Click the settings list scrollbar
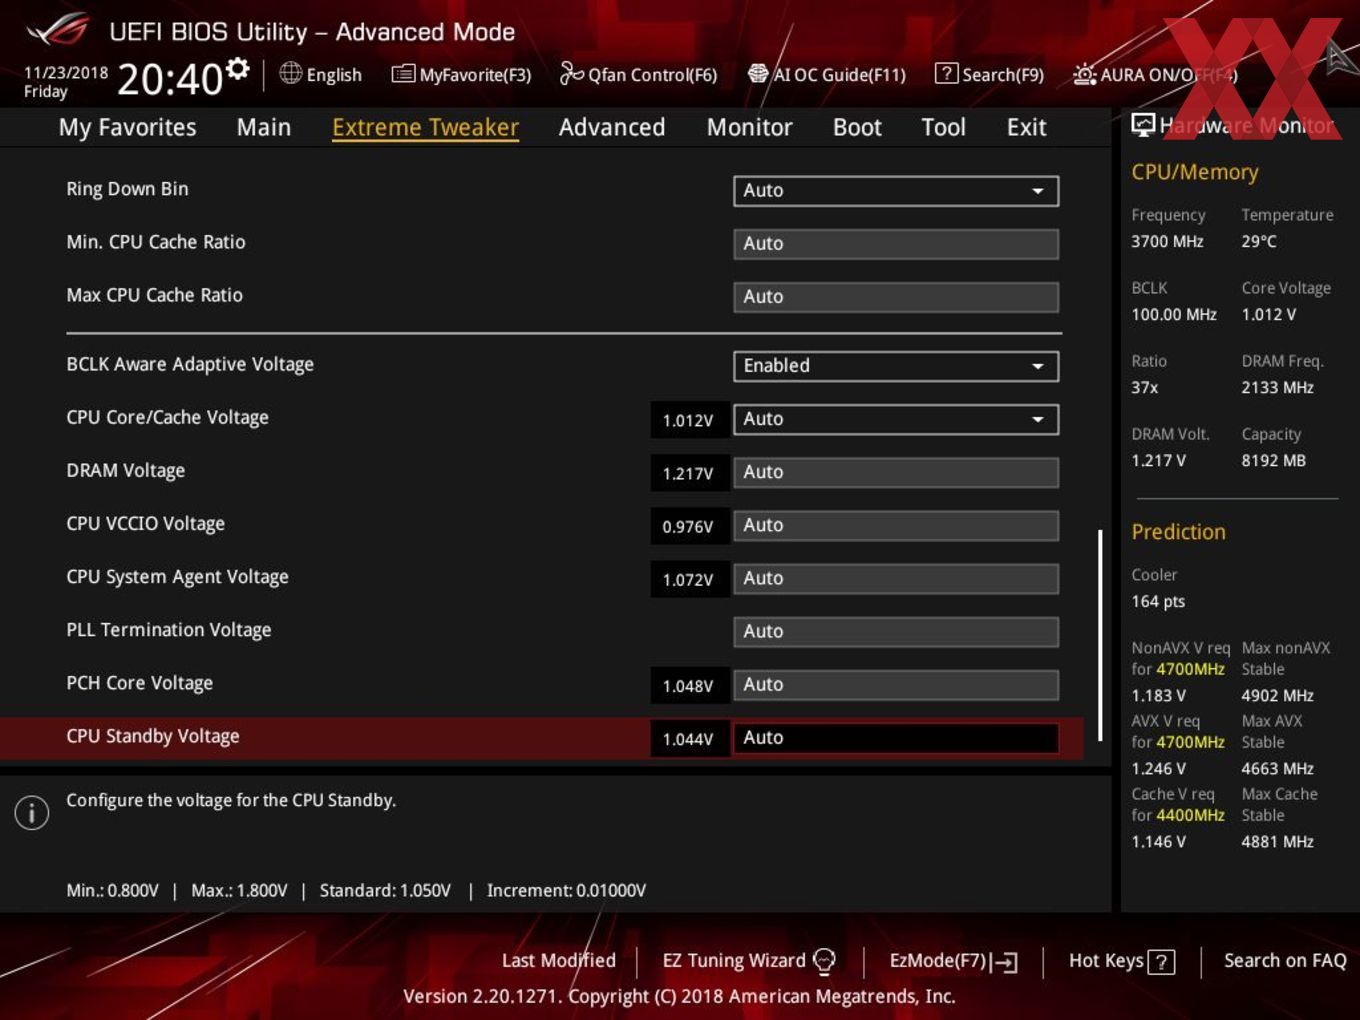 pos(1100,635)
